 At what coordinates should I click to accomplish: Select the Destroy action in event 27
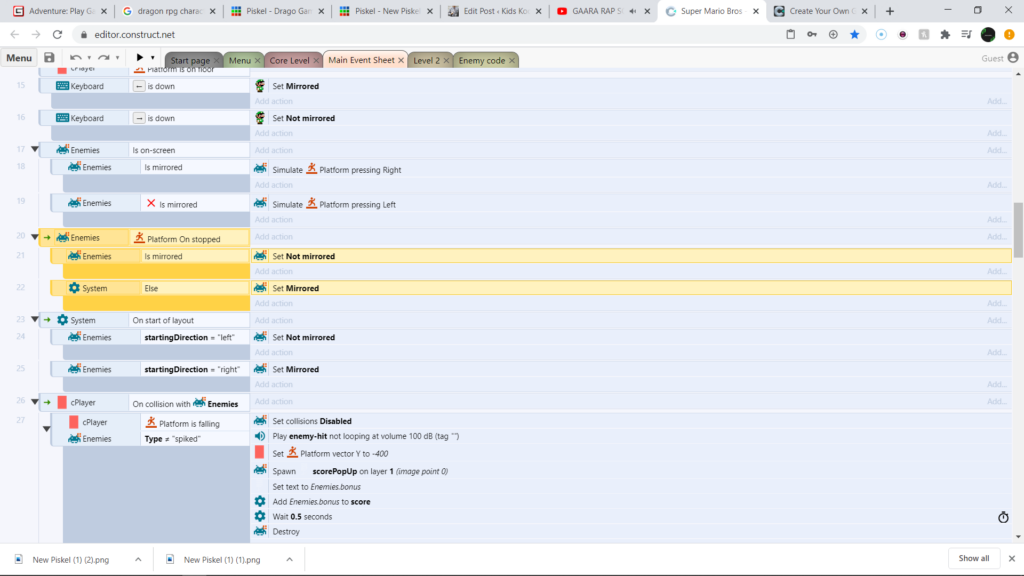point(631,532)
